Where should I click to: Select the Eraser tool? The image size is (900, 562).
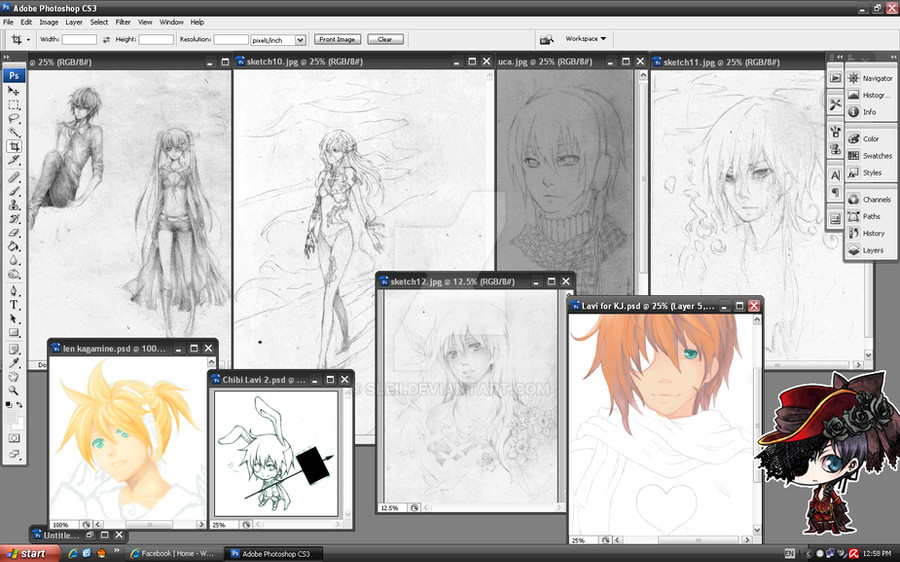click(x=14, y=232)
